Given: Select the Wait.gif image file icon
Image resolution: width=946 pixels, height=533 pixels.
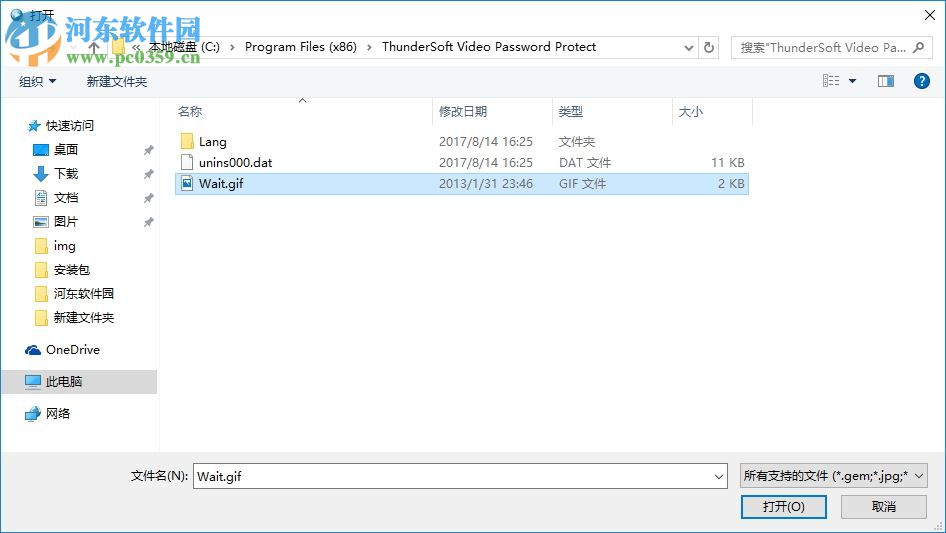Looking at the screenshot, I should (187, 184).
